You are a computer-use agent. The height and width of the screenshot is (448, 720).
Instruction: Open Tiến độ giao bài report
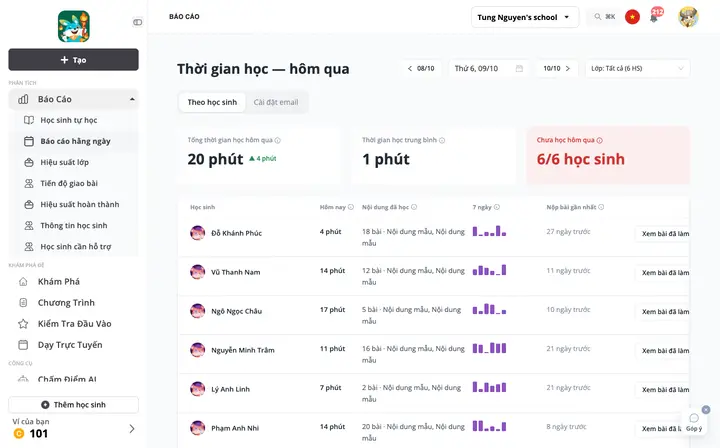[73, 183]
